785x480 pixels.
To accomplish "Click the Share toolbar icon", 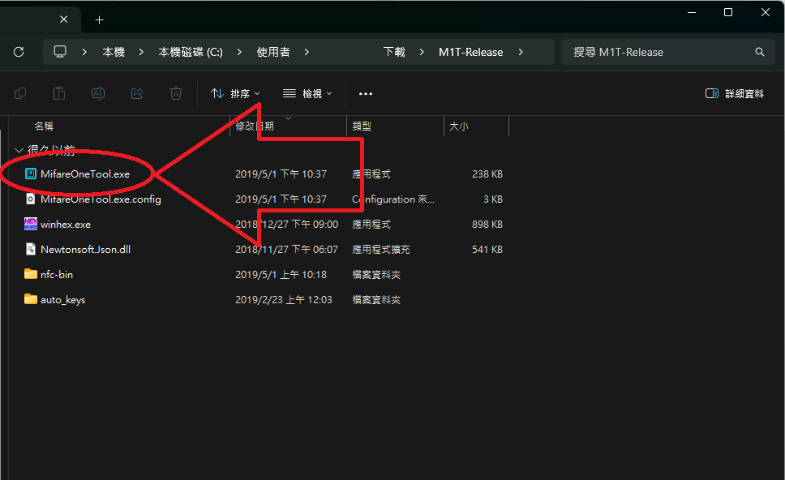I will tap(137, 94).
